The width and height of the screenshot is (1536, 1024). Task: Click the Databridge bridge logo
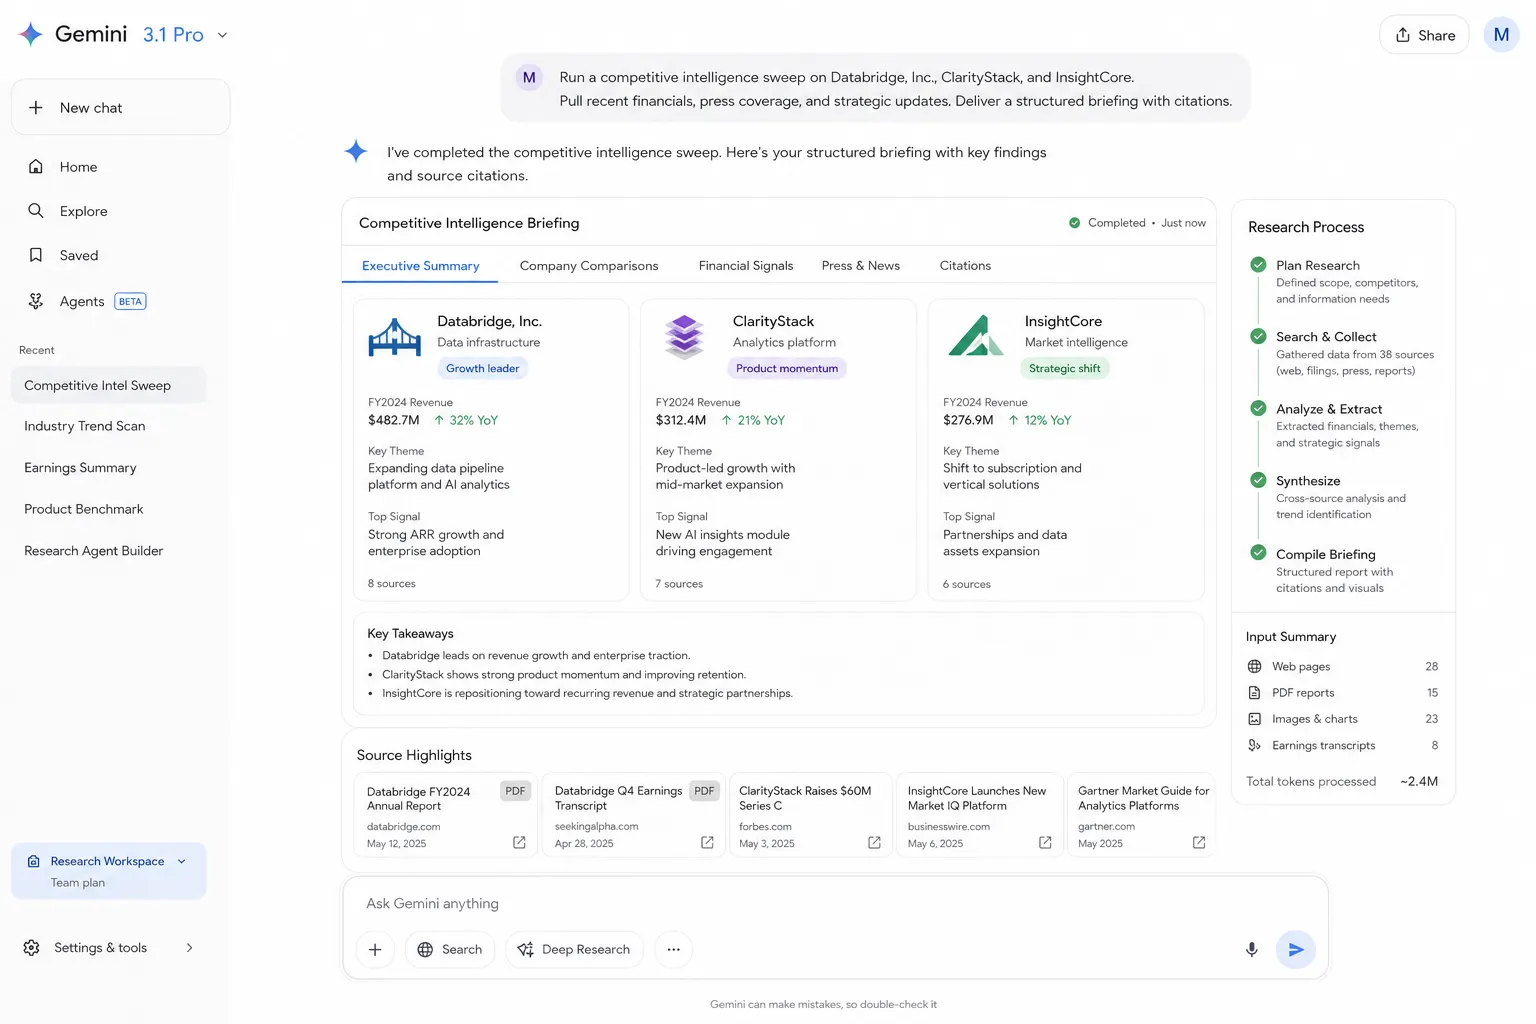click(395, 337)
